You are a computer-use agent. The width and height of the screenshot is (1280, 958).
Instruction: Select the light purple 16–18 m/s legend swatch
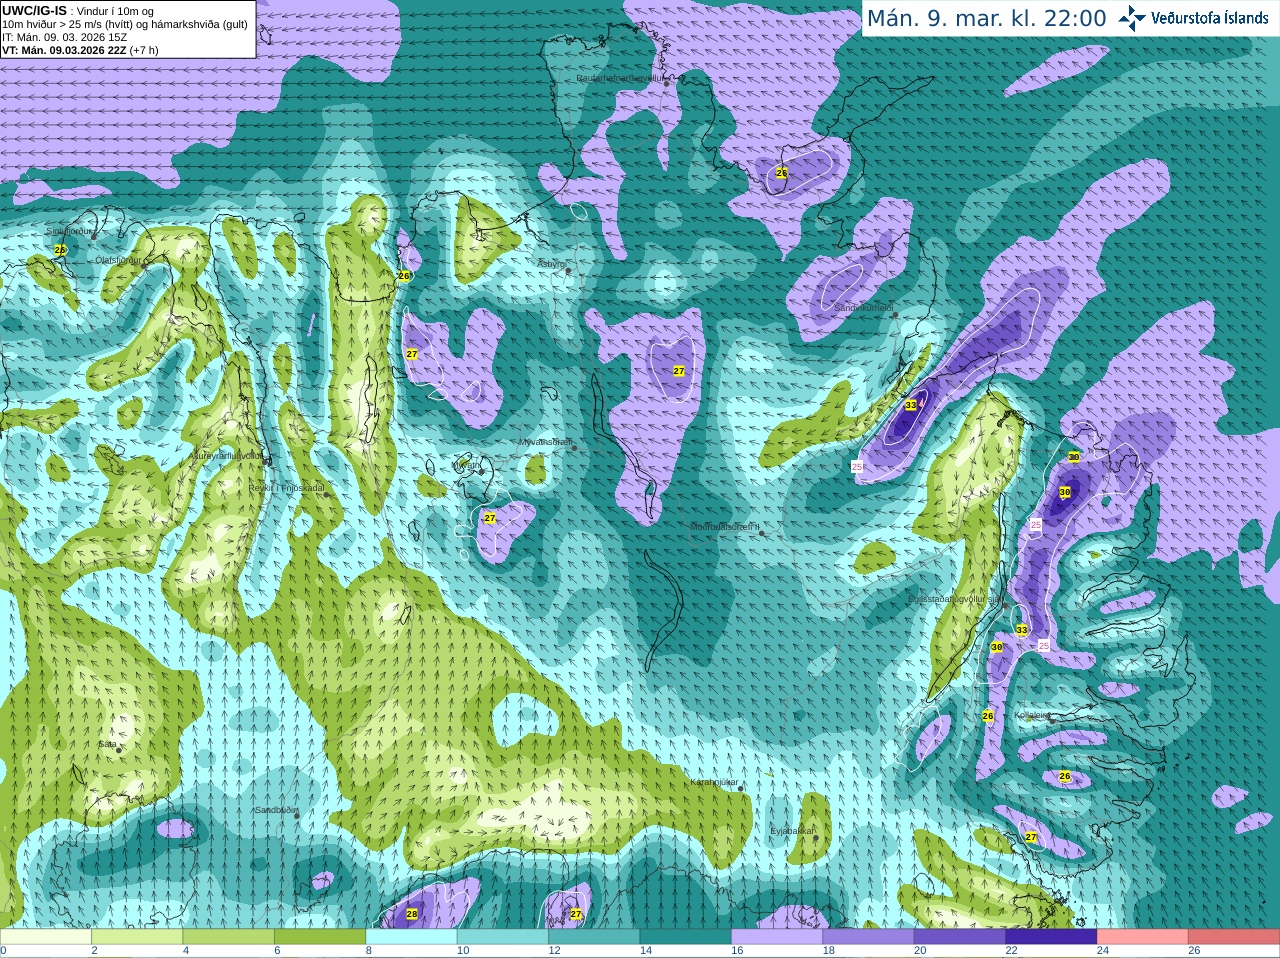pos(777,937)
